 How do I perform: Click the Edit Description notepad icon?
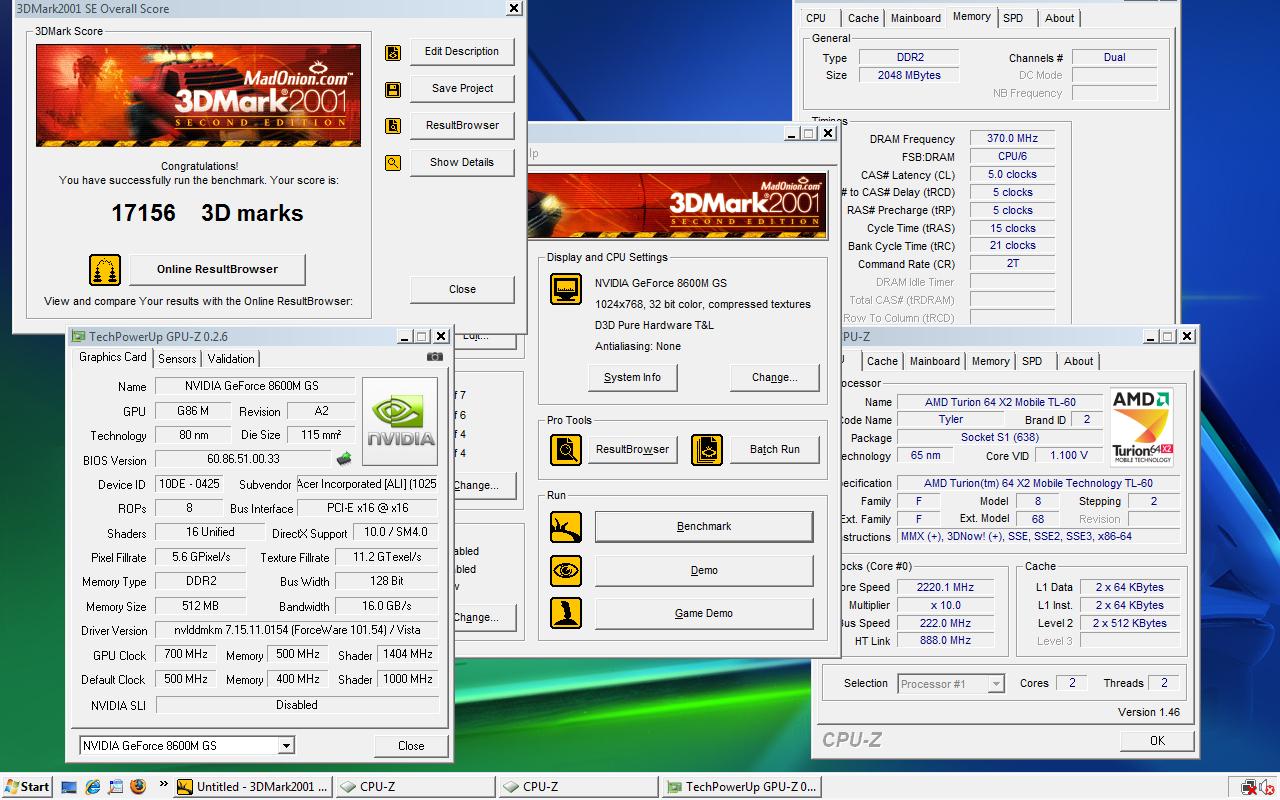[x=393, y=52]
